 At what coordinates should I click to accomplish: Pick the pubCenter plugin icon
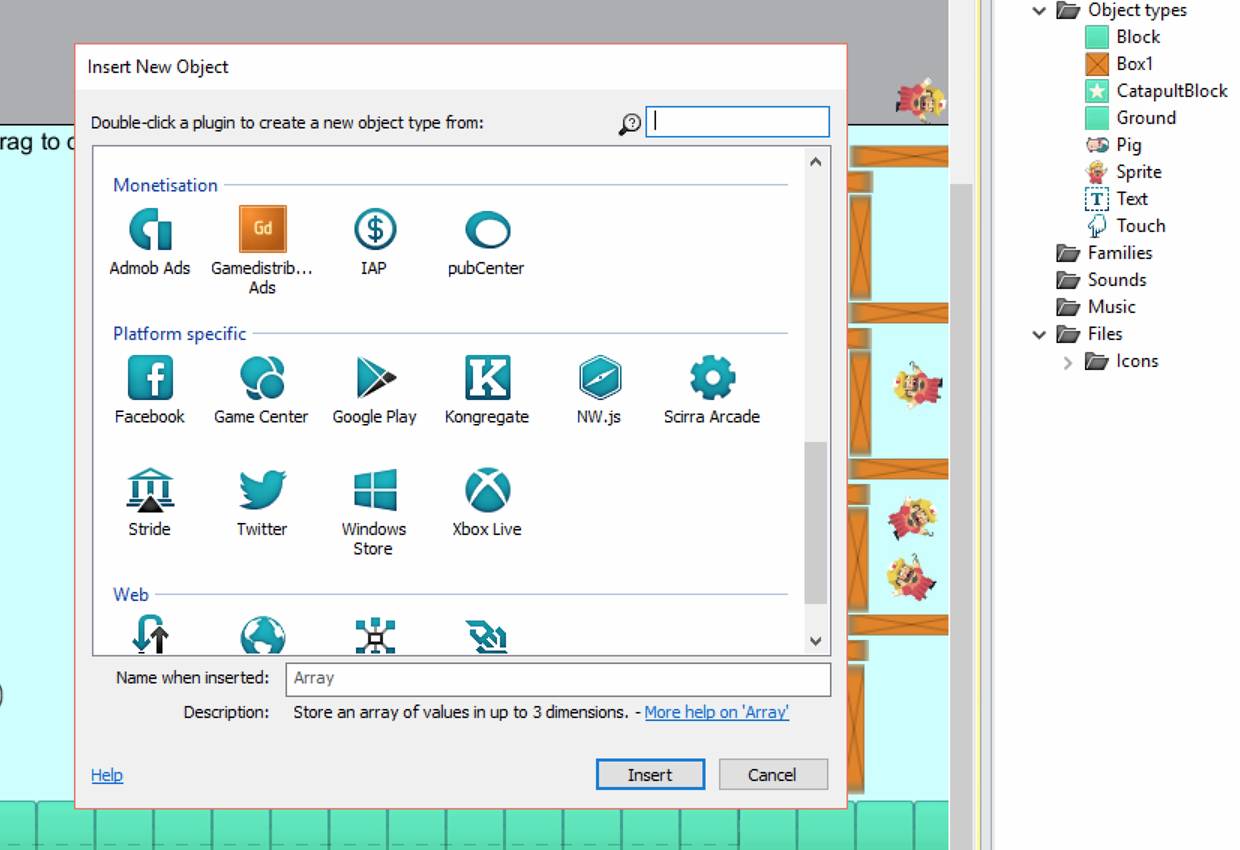point(487,230)
